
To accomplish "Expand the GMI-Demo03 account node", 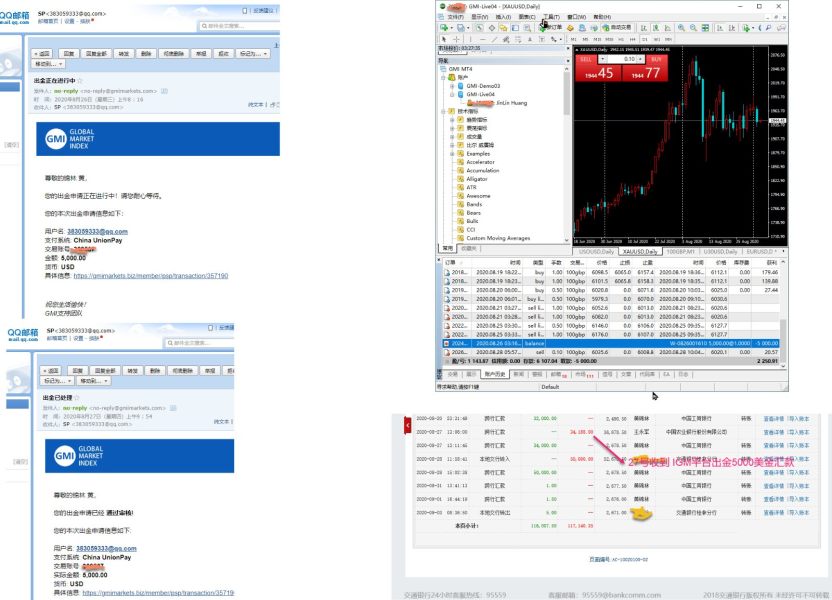I will [452, 86].
